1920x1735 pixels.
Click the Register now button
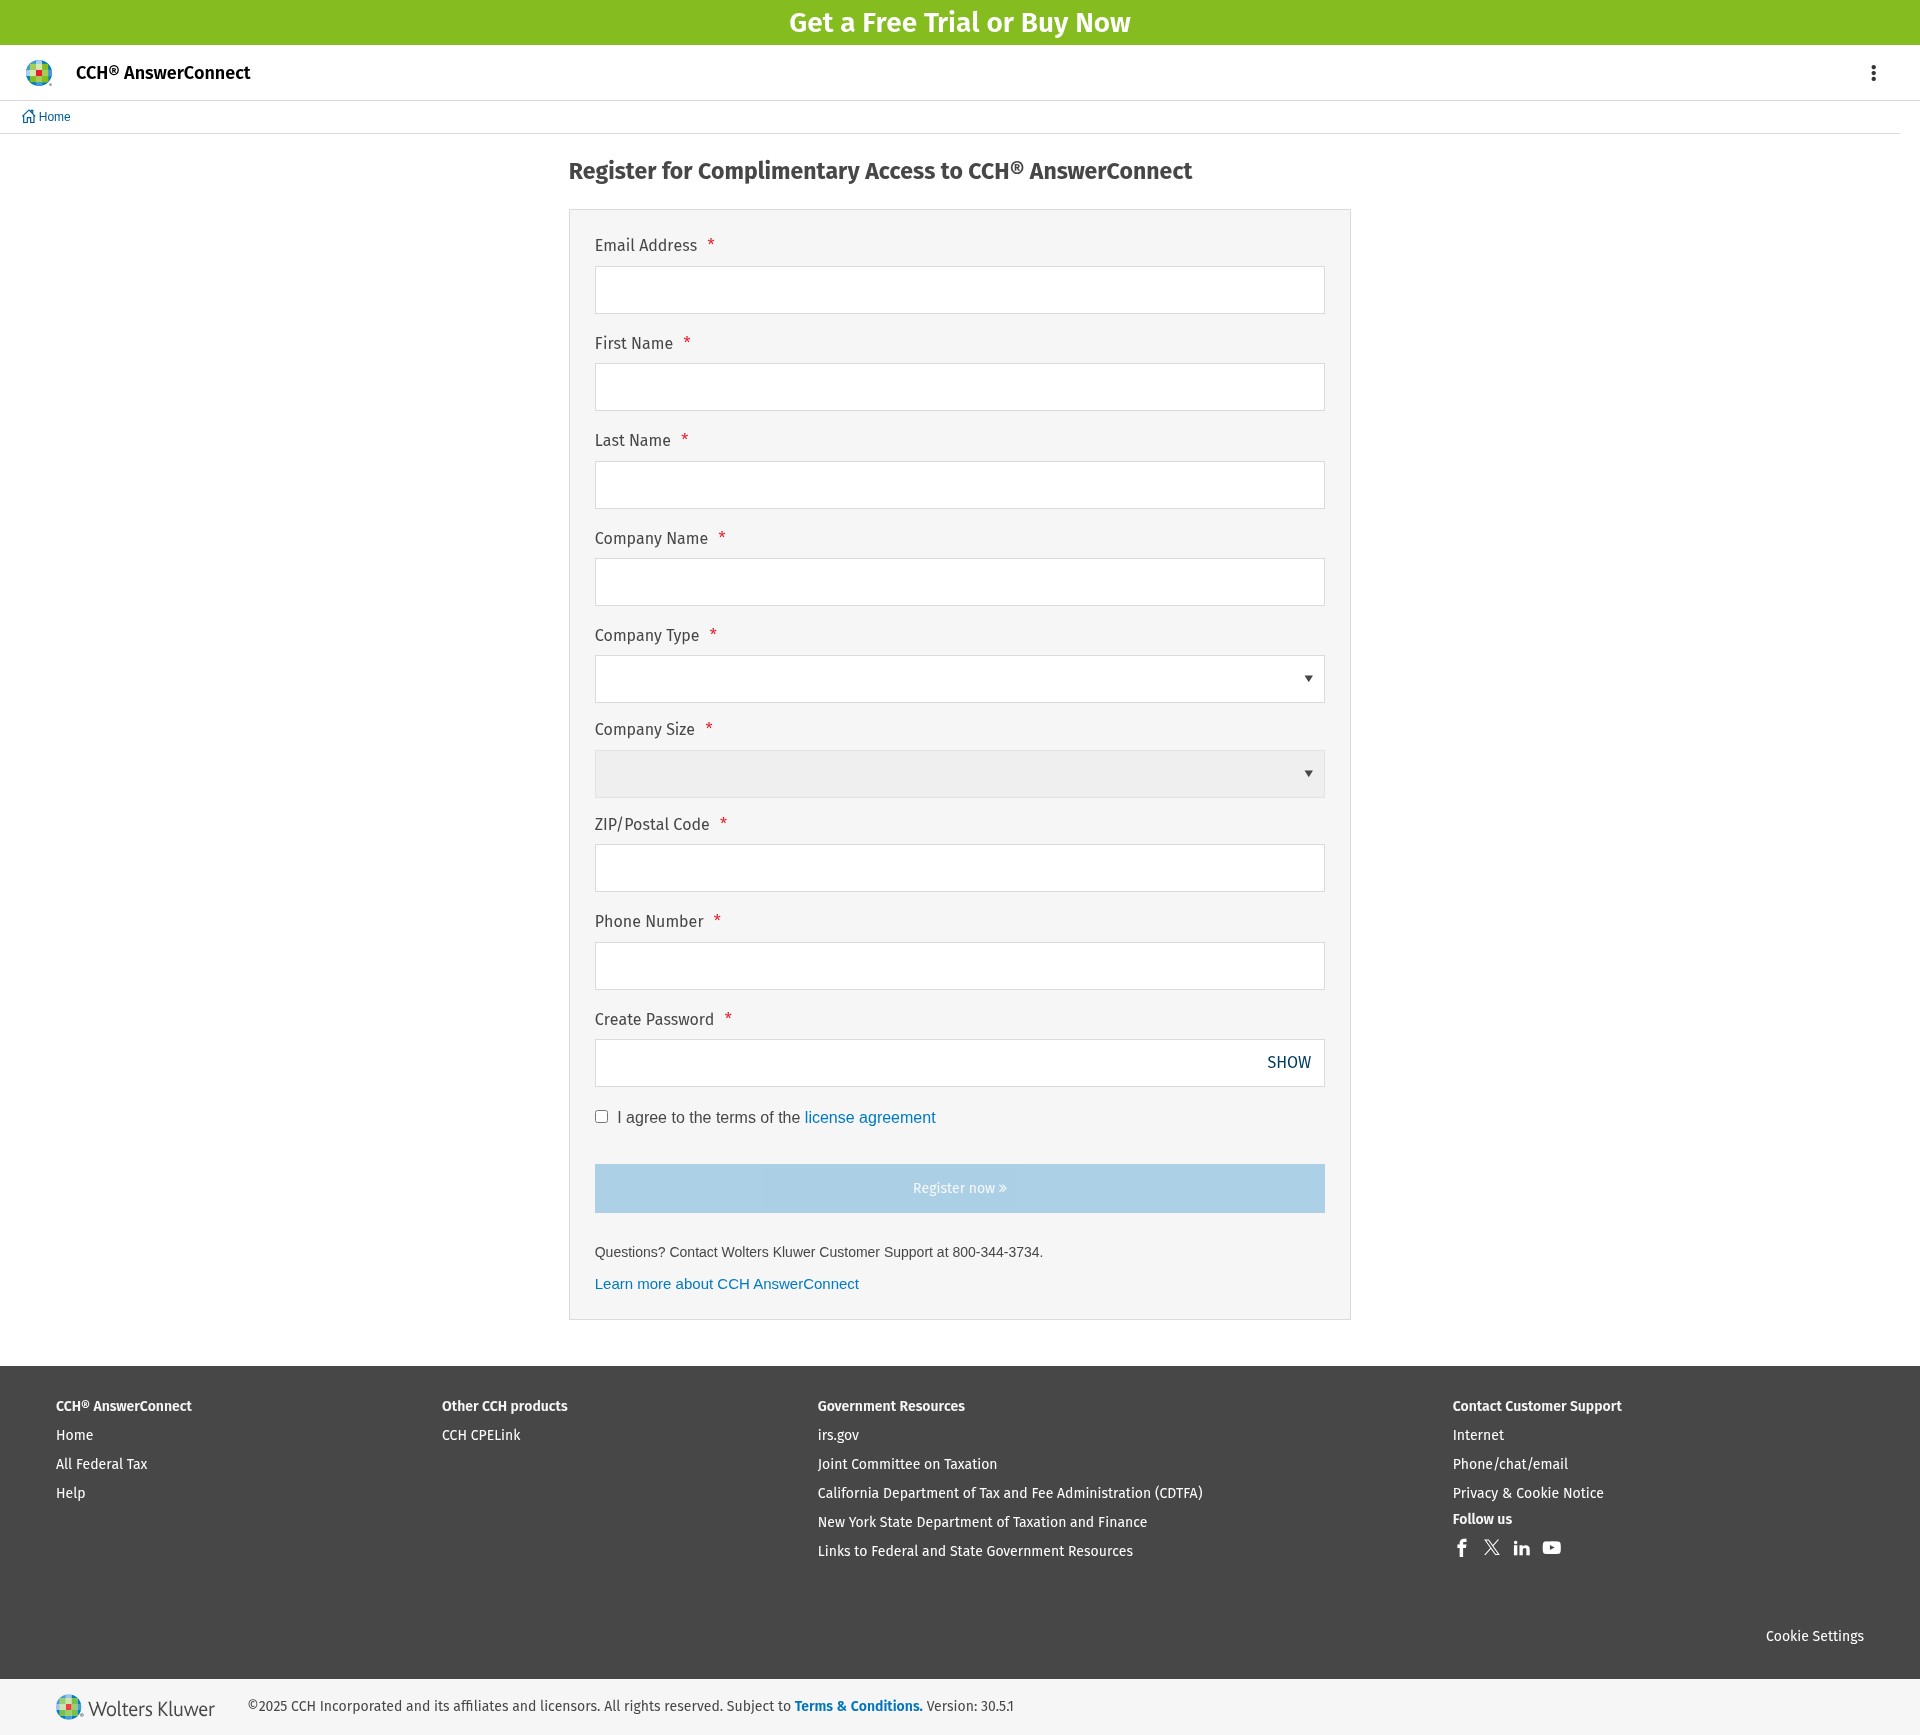point(959,1188)
